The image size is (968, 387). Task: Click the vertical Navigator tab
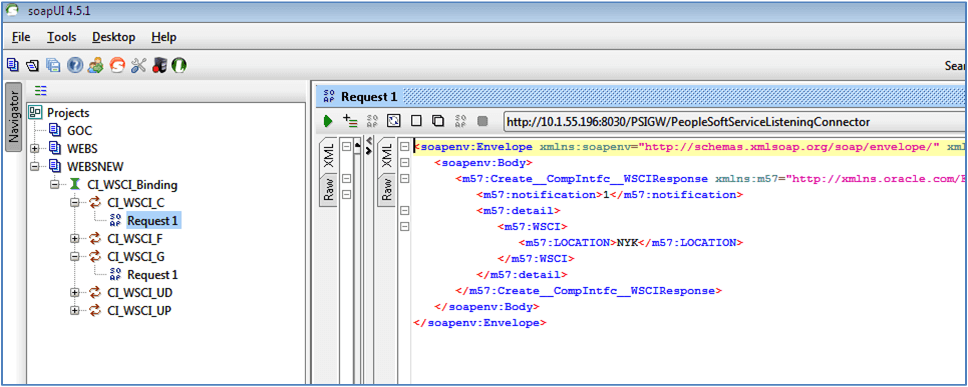pyautogui.click(x=14, y=117)
